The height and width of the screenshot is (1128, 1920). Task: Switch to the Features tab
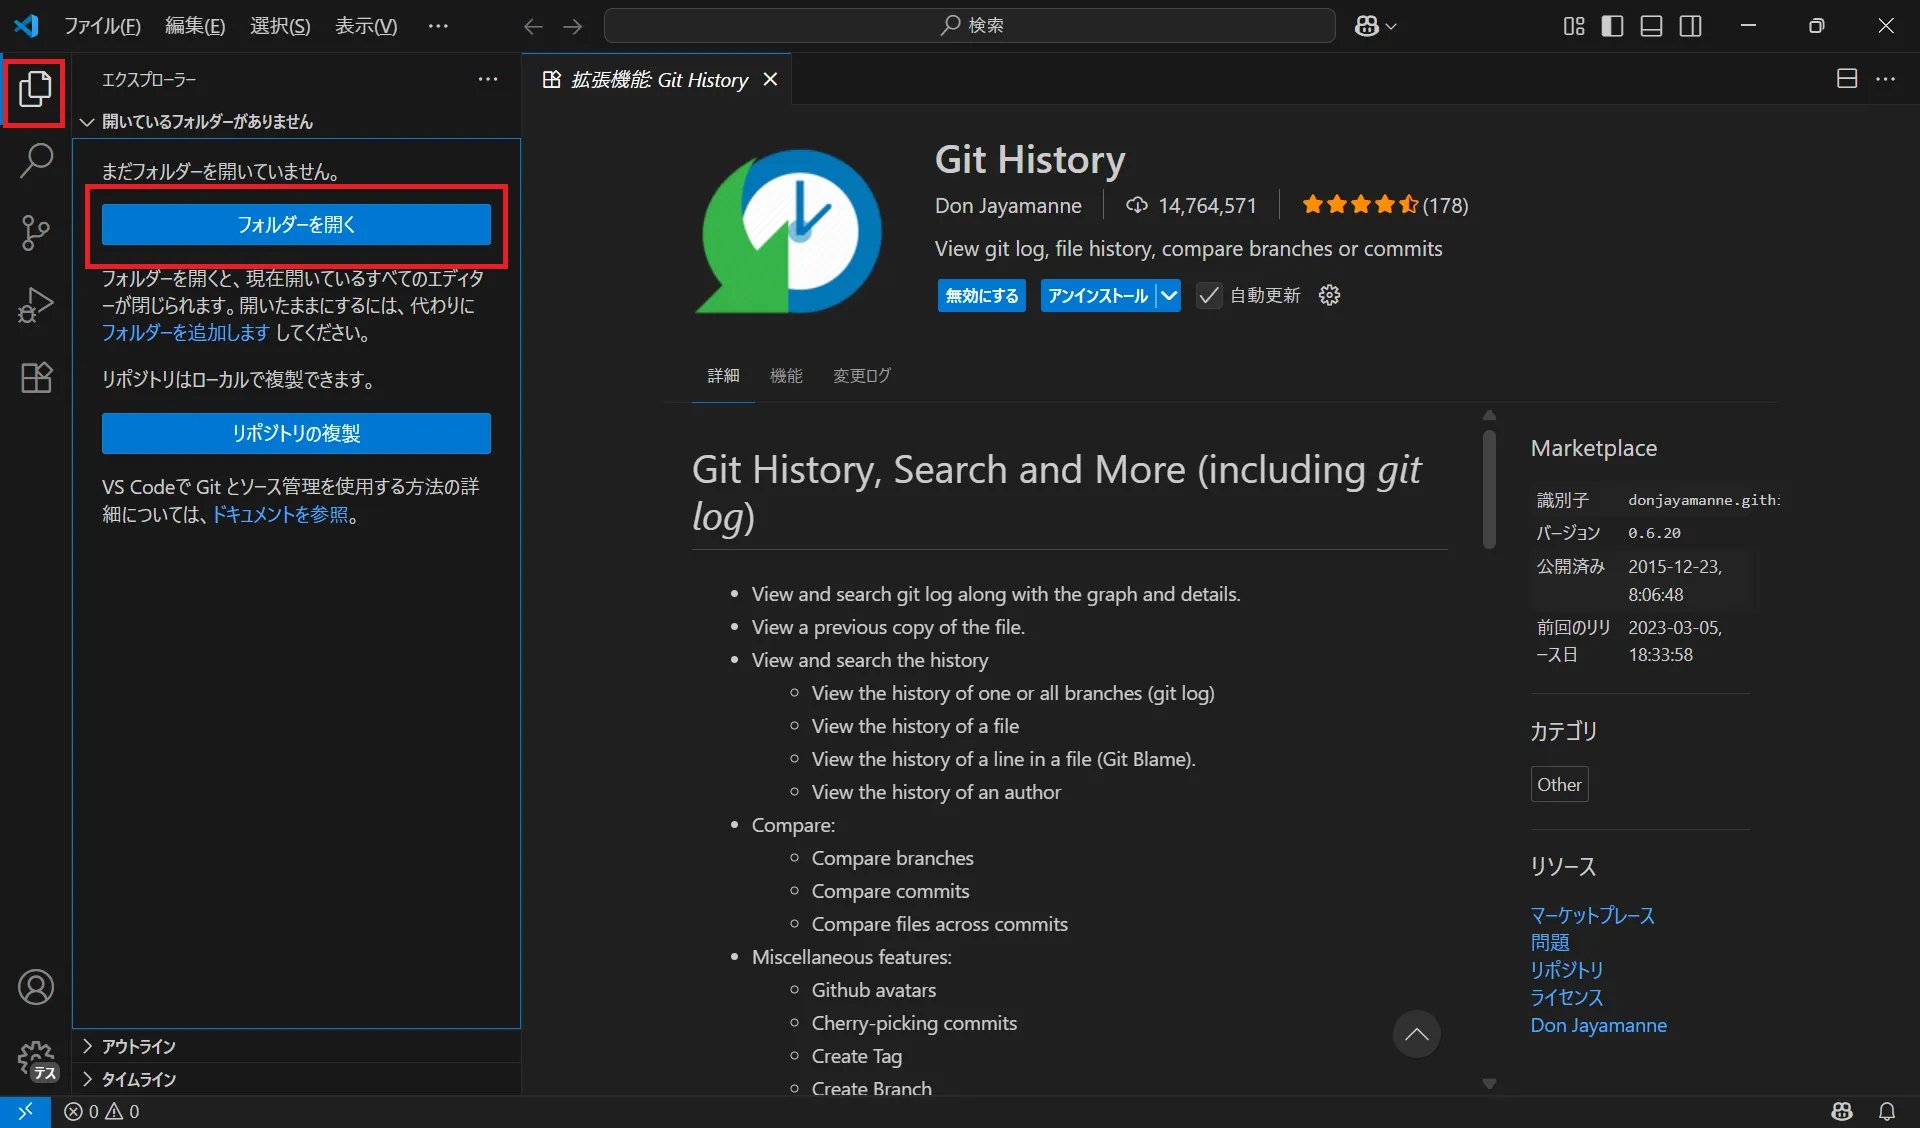[x=786, y=376]
